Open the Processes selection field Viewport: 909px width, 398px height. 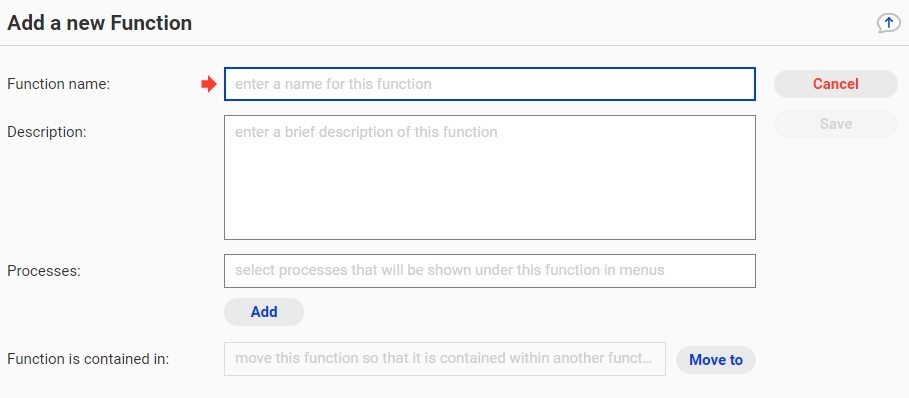click(490, 271)
